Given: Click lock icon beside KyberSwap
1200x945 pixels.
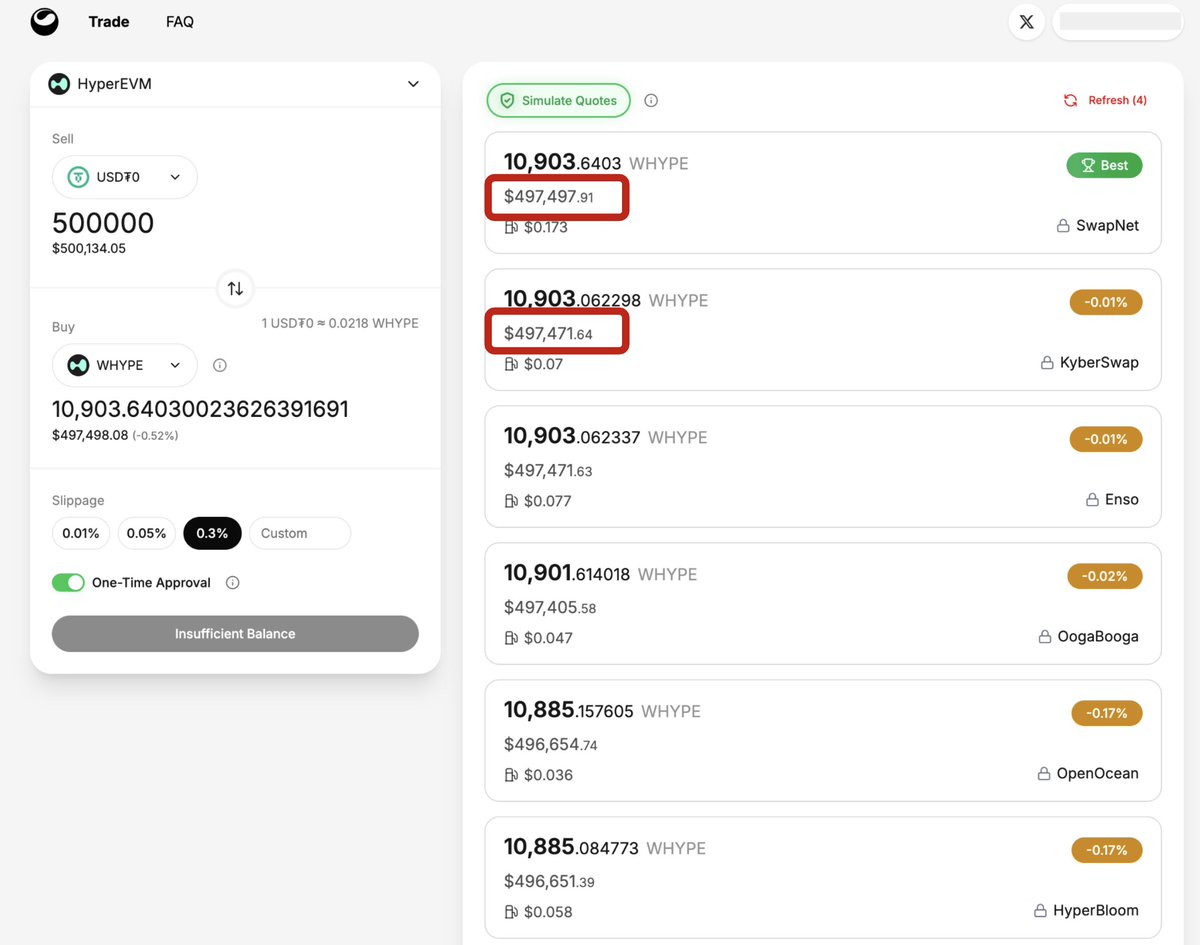Looking at the screenshot, I should [1047, 363].
